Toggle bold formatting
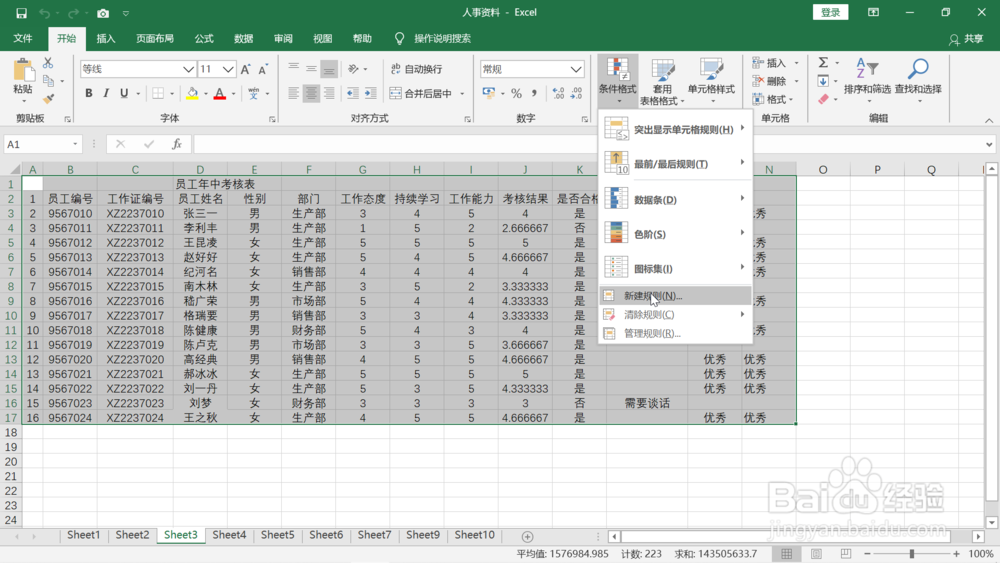 (x=89, y=94)
